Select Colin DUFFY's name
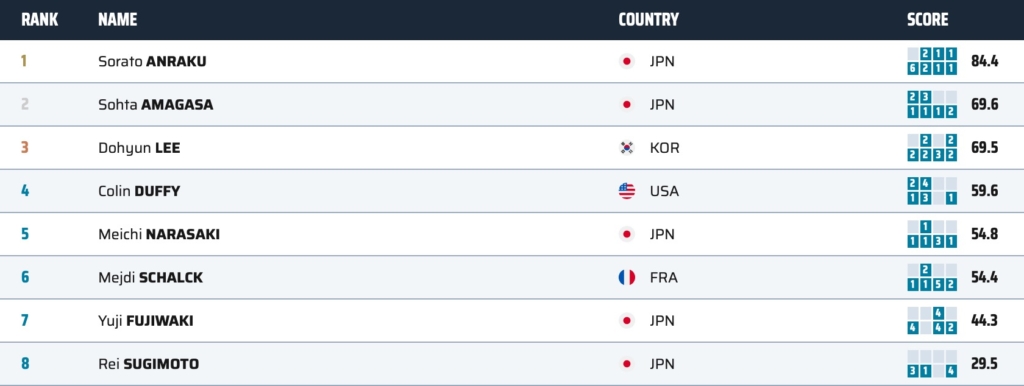Image resolution: width=1024 pixels, height=386 pixels. pyautogui.click(x=139, y=191)
